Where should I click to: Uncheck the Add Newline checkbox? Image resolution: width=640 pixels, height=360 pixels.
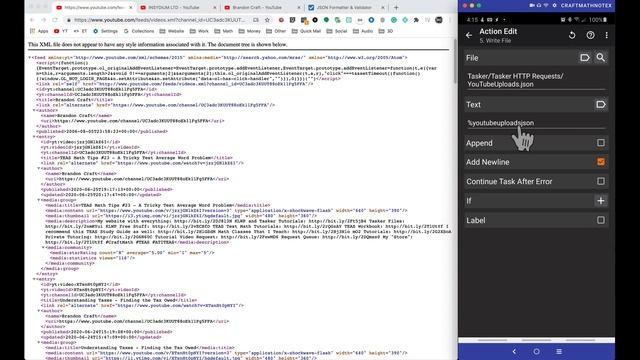tap(600, 162)
